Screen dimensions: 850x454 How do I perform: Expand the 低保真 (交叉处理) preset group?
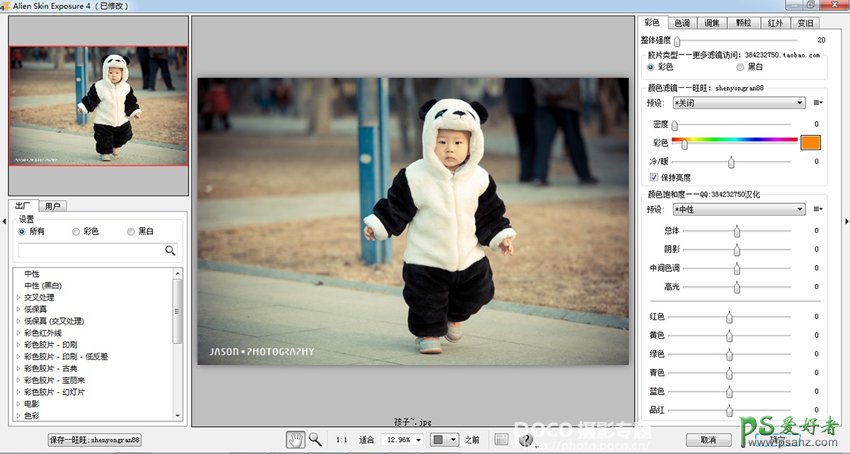pos(18,321)
